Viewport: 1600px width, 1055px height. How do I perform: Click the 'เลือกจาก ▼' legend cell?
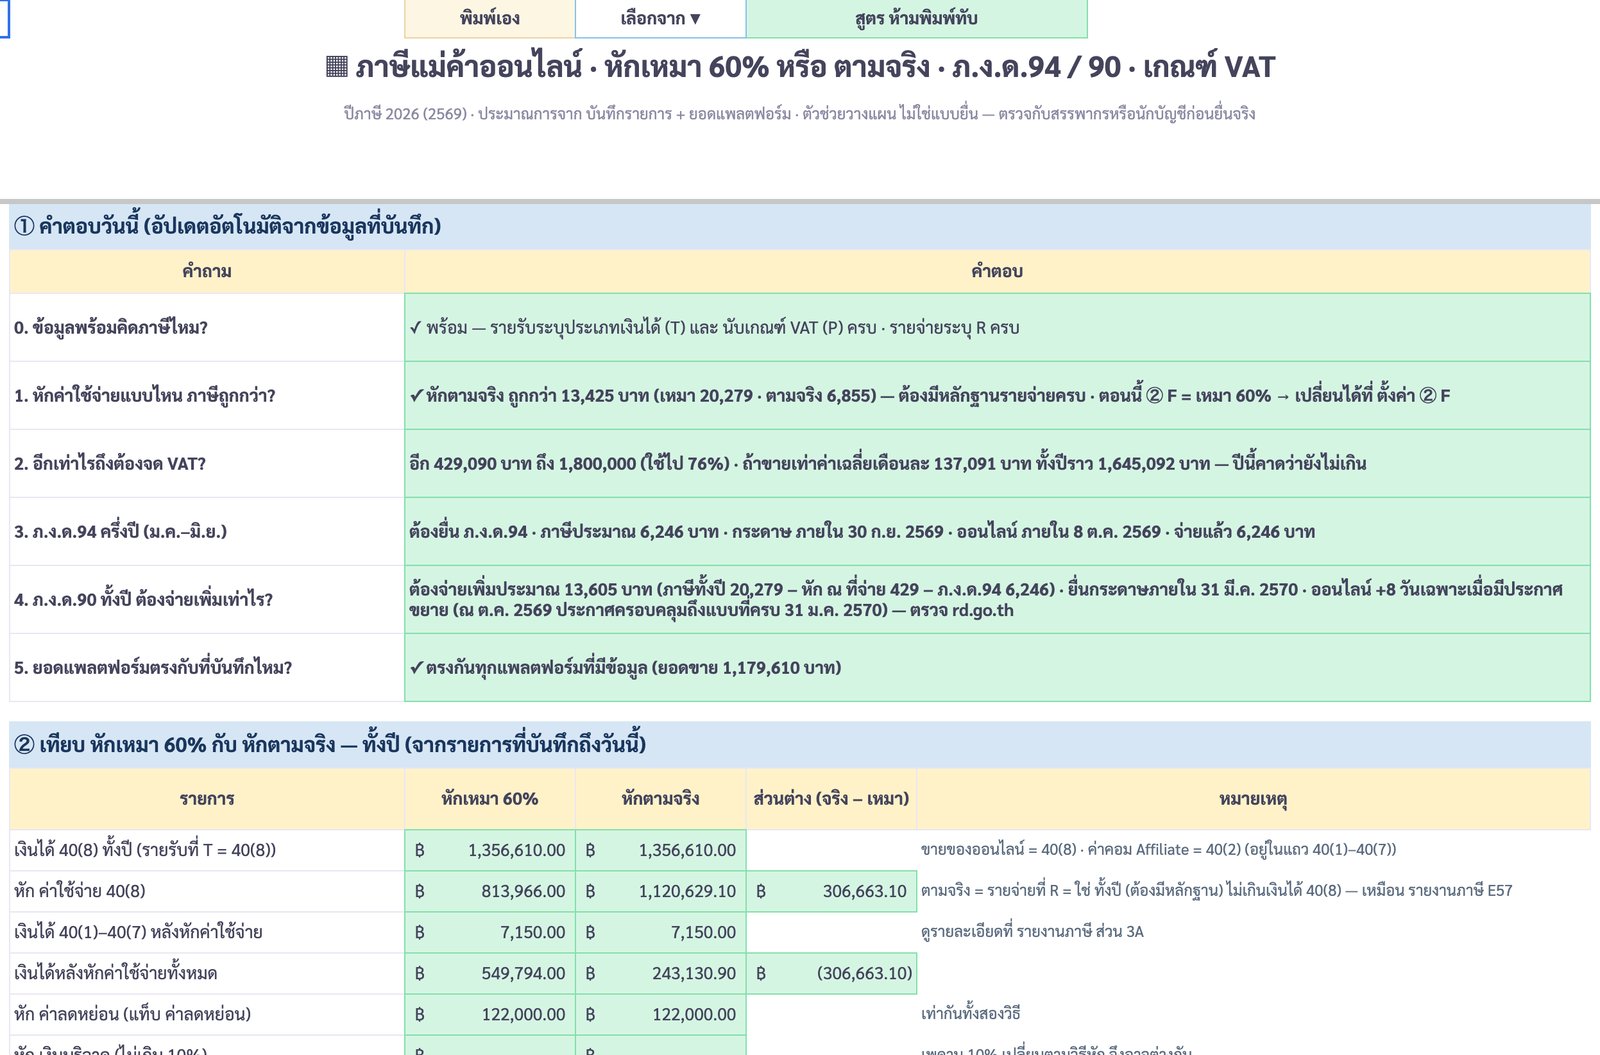click(661, 18)
